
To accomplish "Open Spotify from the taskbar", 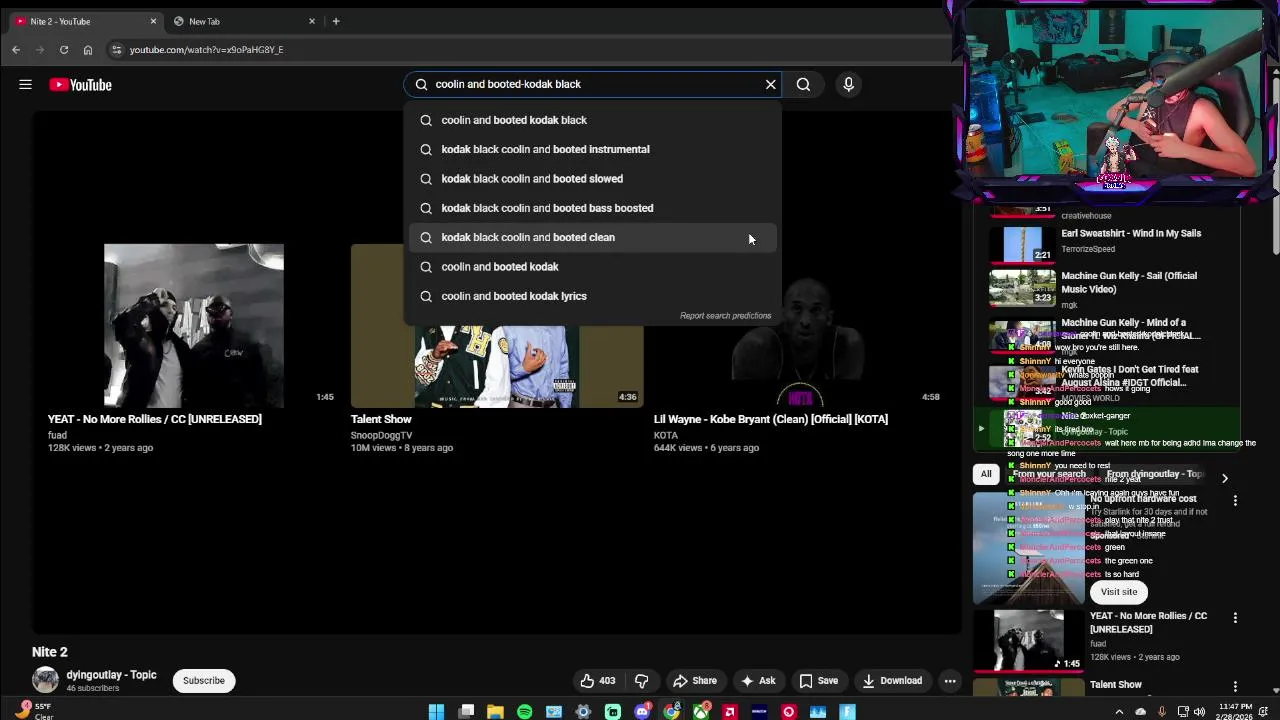I will coord(525,712).
